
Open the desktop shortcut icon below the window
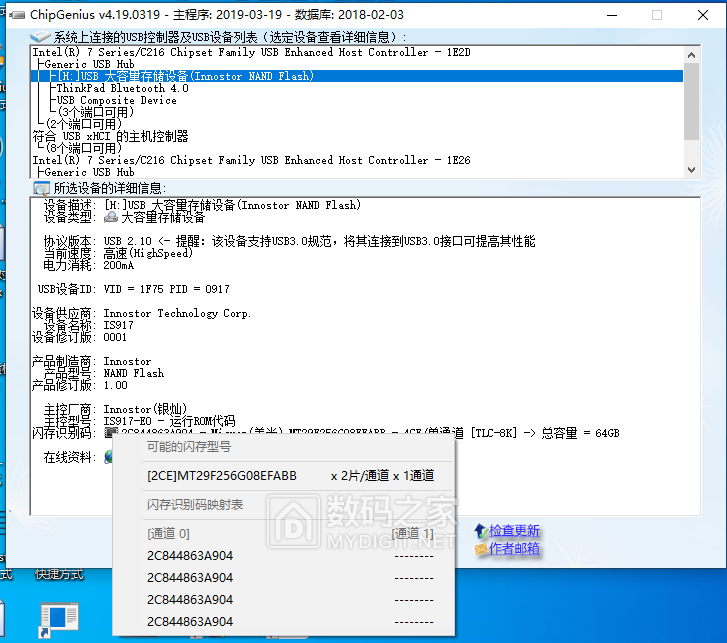click(59, 619)
